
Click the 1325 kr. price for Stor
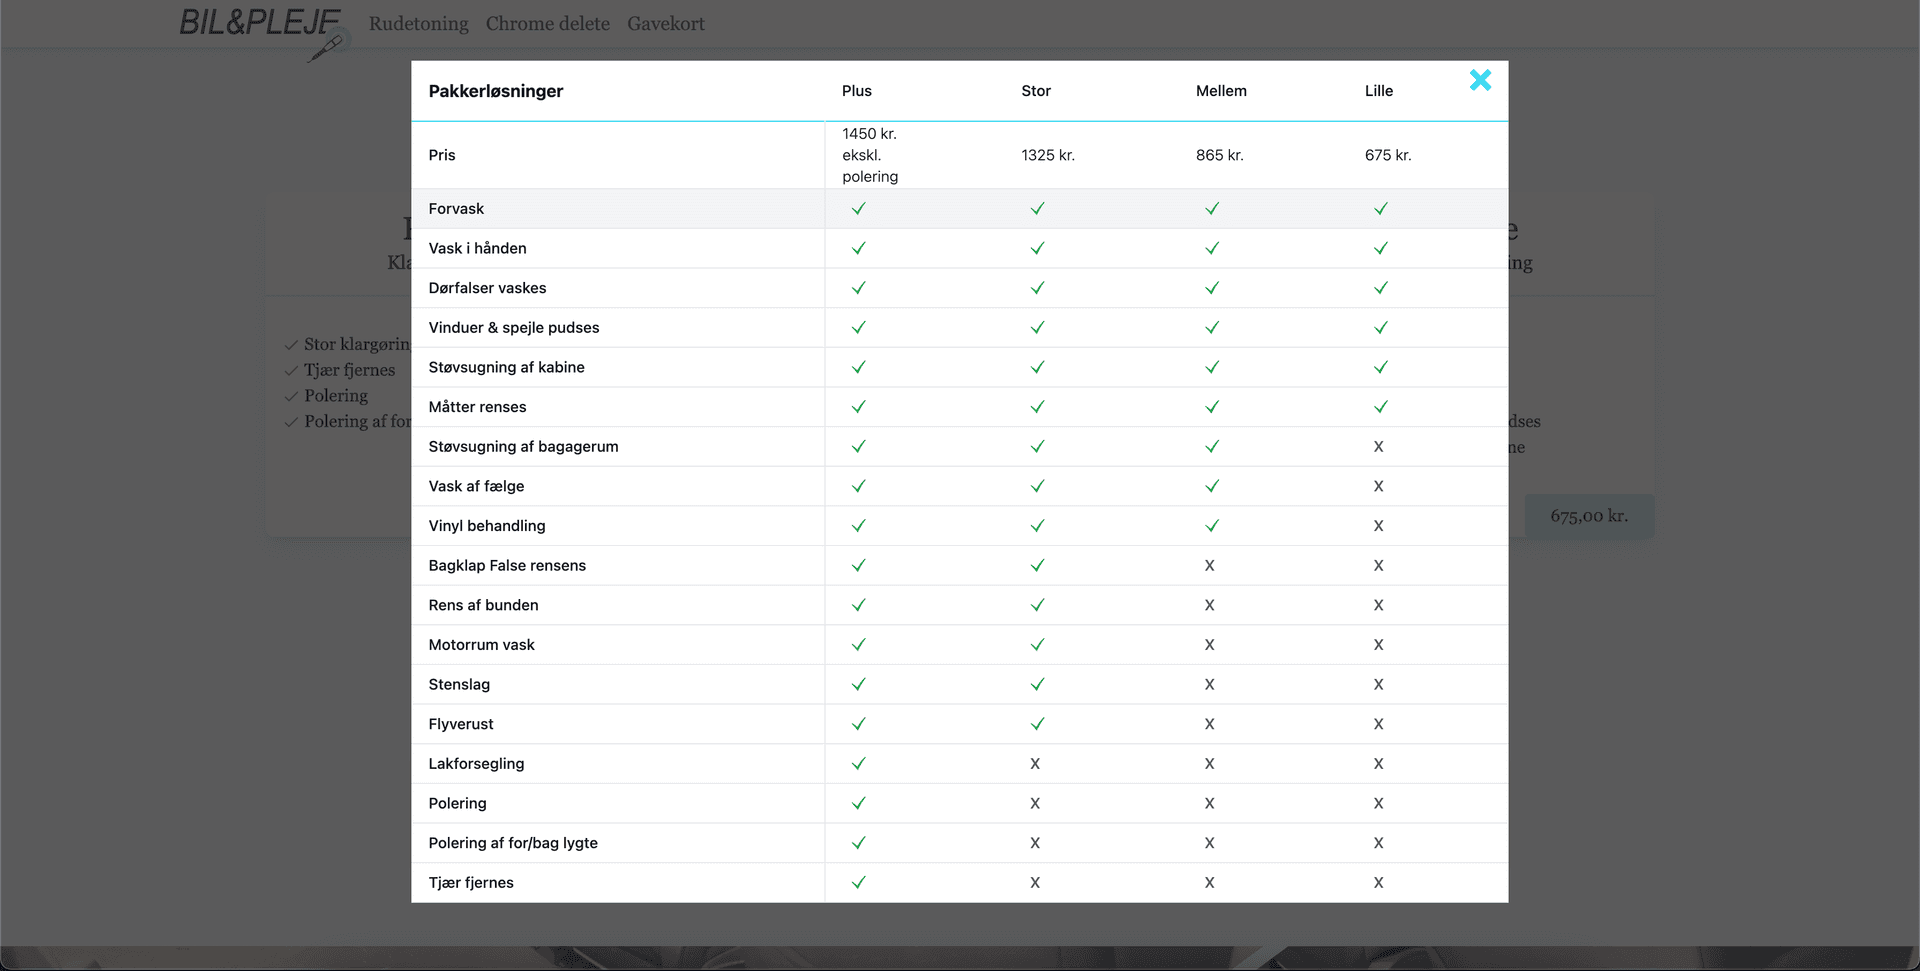[x=1047, y=156]
